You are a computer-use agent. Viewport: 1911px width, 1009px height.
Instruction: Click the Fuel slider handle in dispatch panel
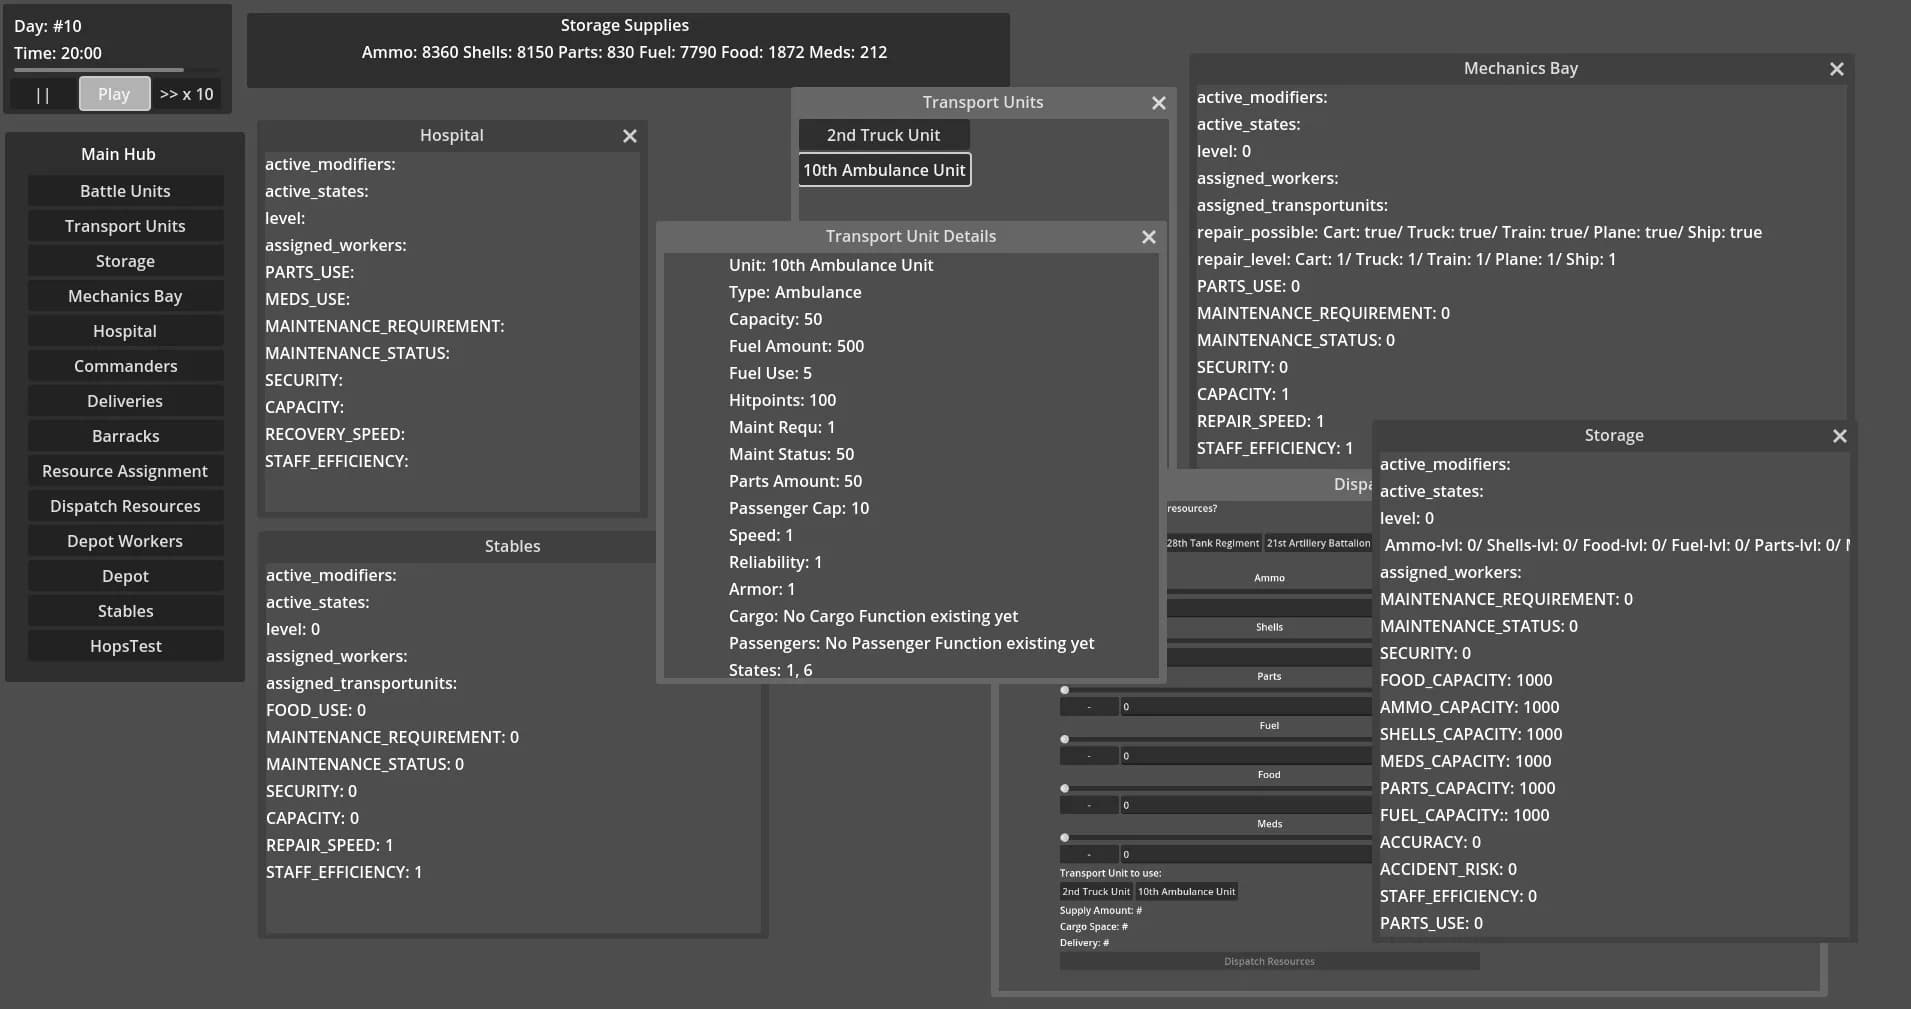1065,739
